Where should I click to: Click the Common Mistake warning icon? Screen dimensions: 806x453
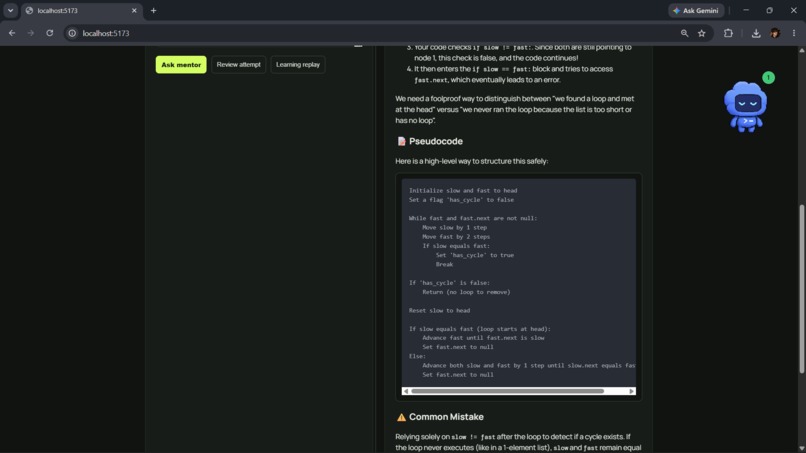[401, 417]
